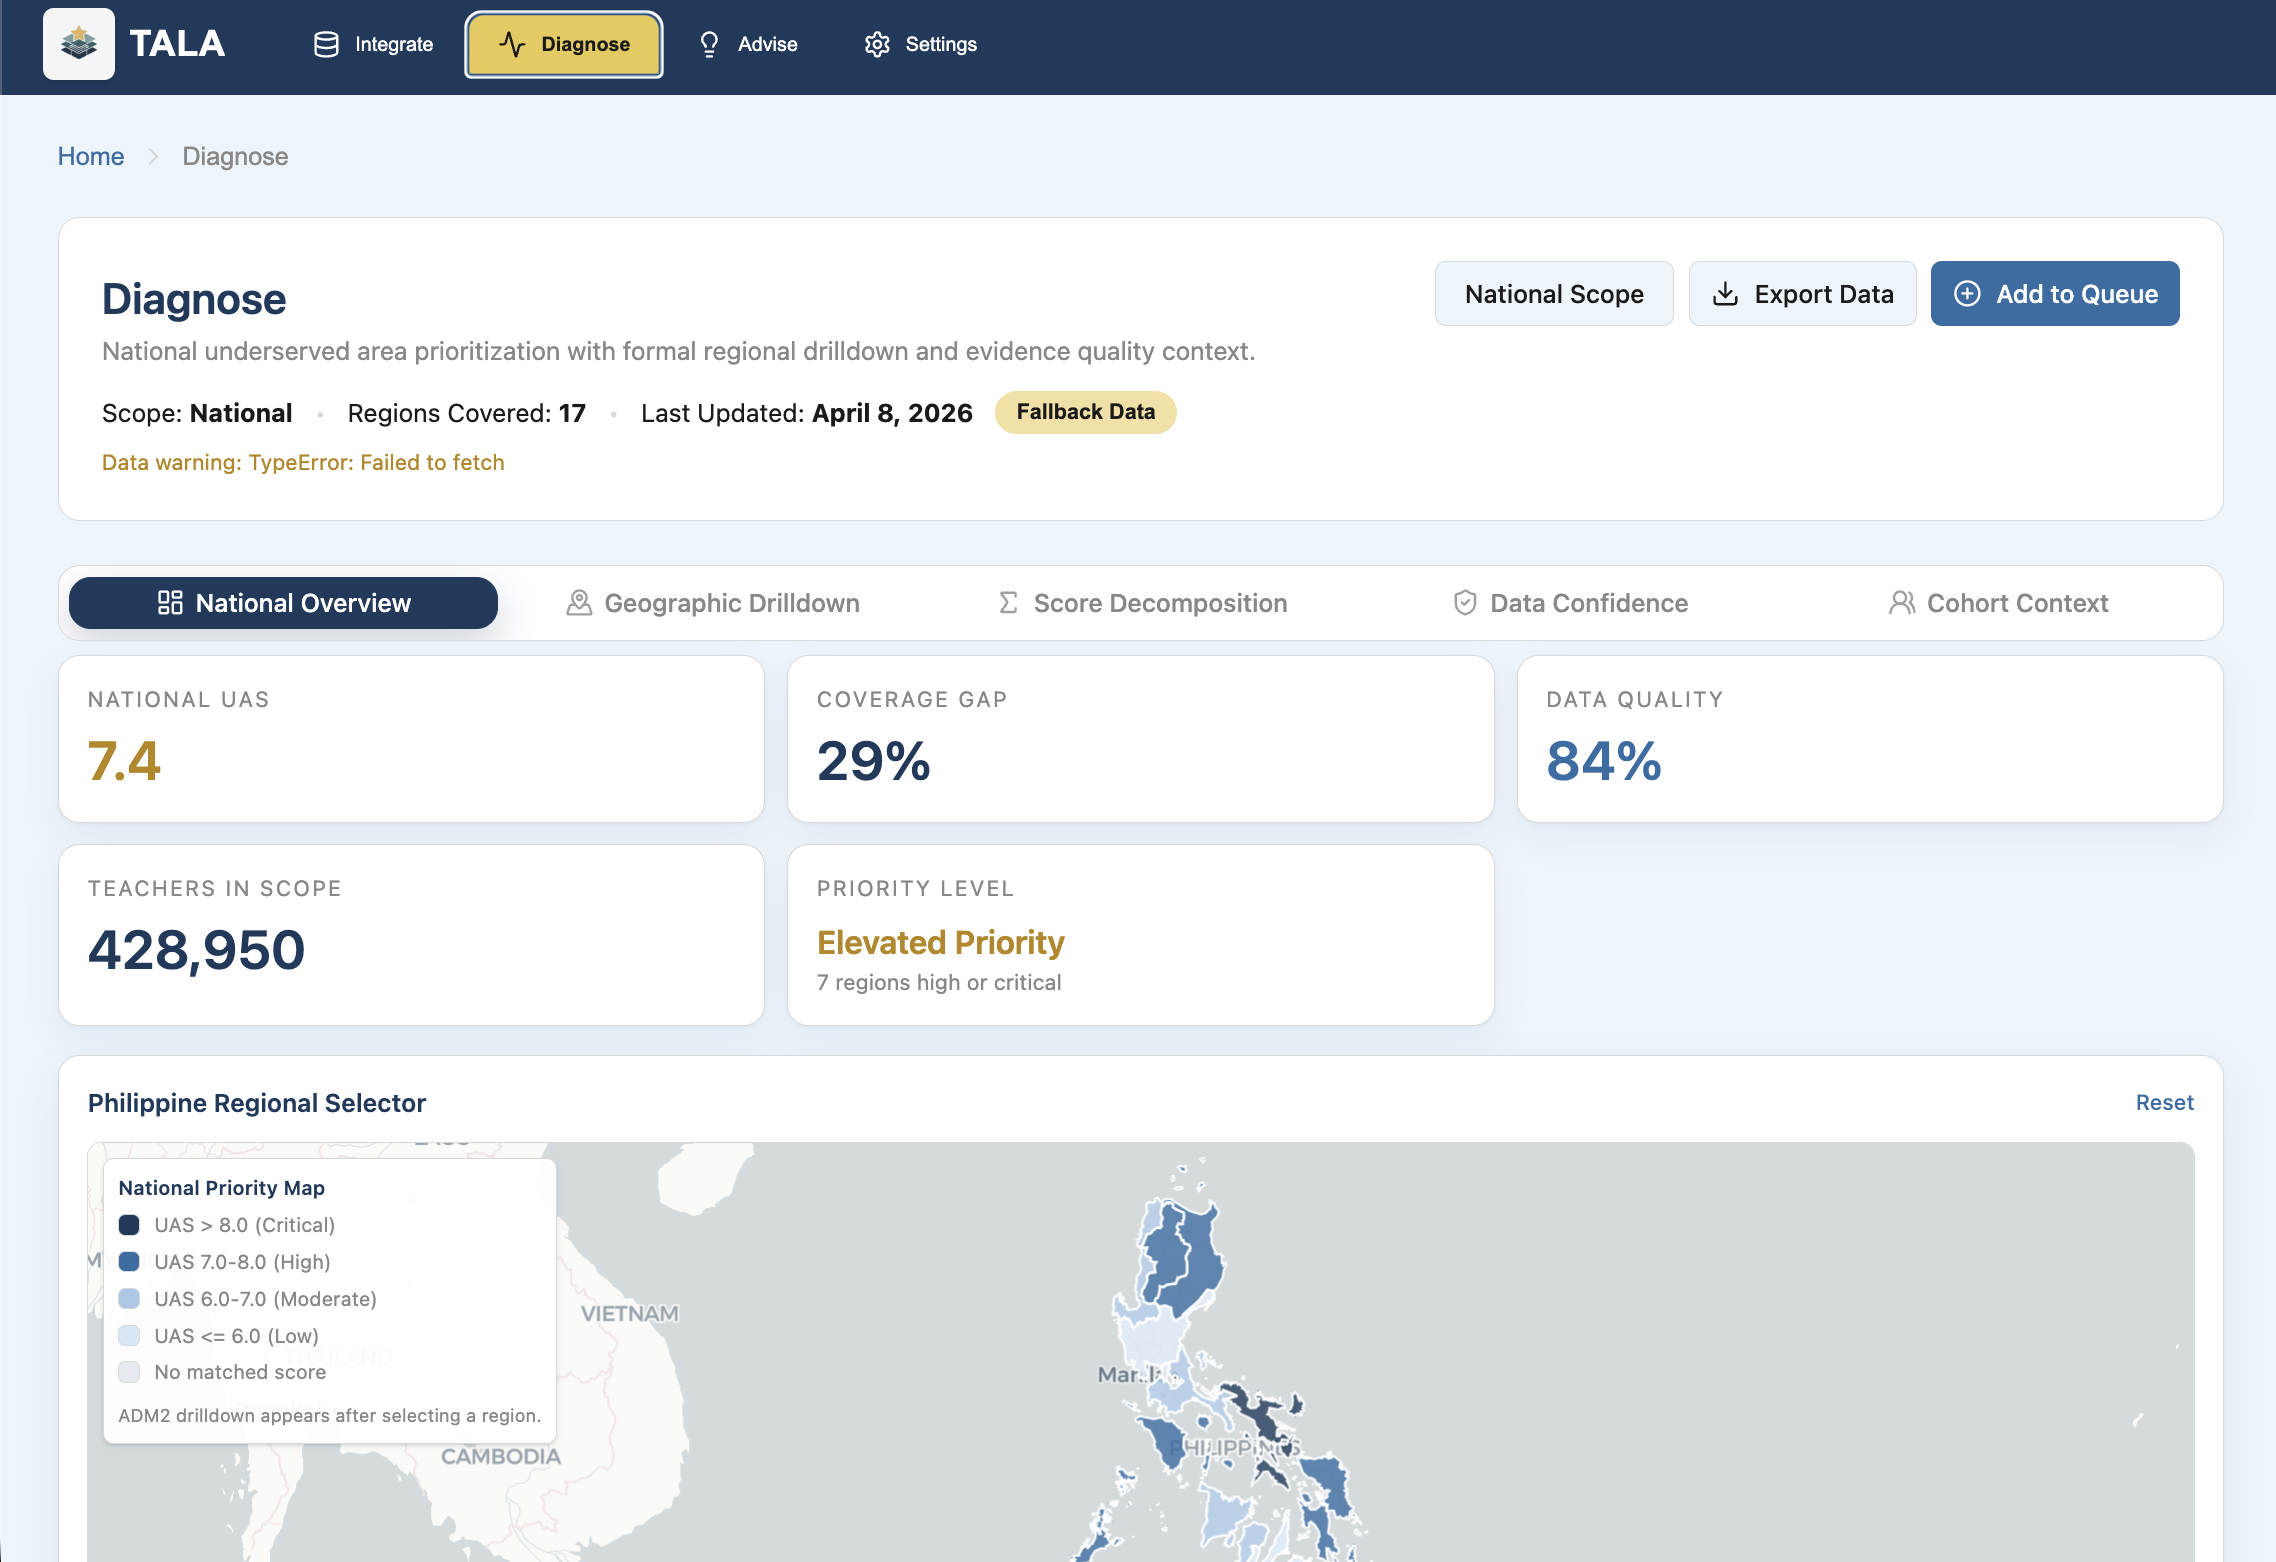
Task: Click the National Overview grid icon
Action: pos(170,603)
